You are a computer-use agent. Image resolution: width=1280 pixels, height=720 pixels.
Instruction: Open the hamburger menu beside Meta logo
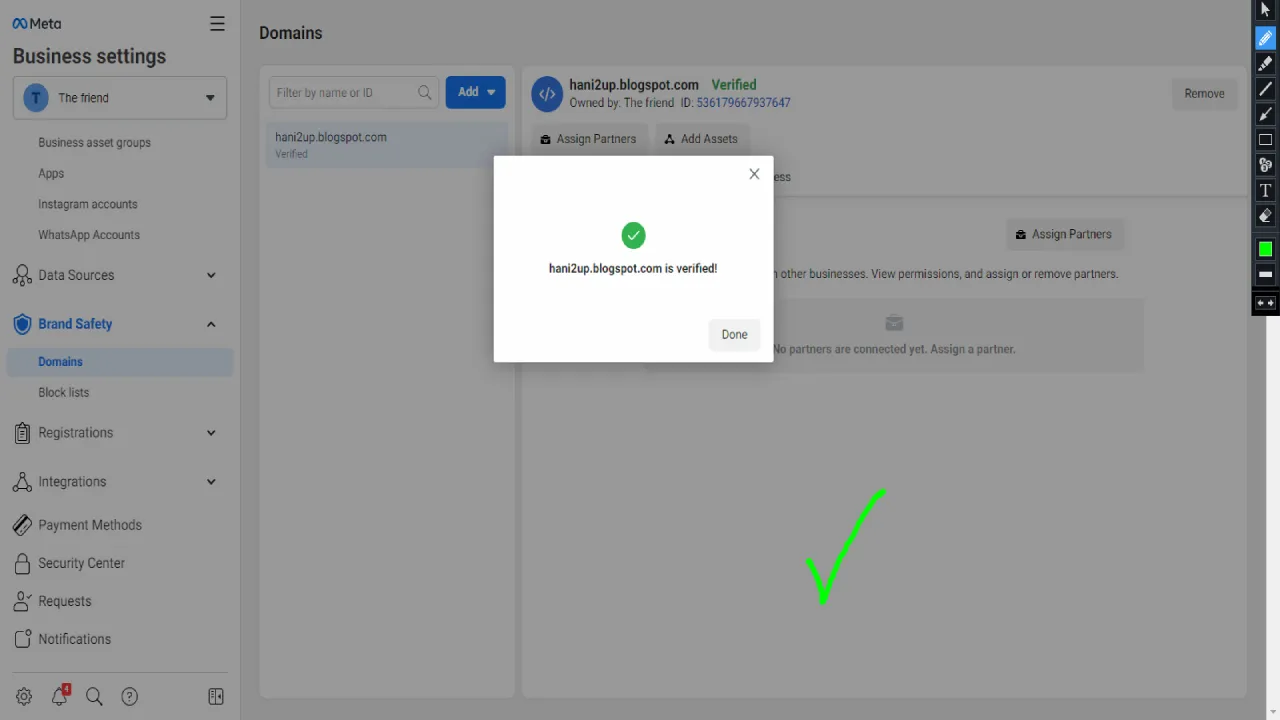tap(217, 24)
